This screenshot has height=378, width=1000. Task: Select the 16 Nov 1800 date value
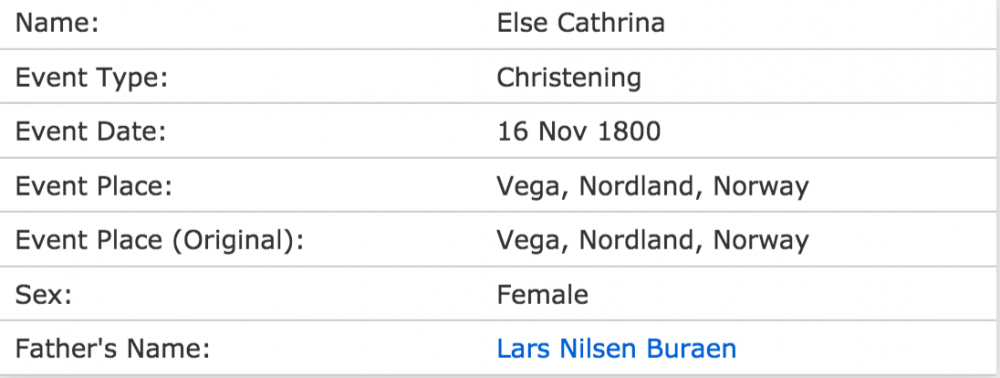[578, 132]
